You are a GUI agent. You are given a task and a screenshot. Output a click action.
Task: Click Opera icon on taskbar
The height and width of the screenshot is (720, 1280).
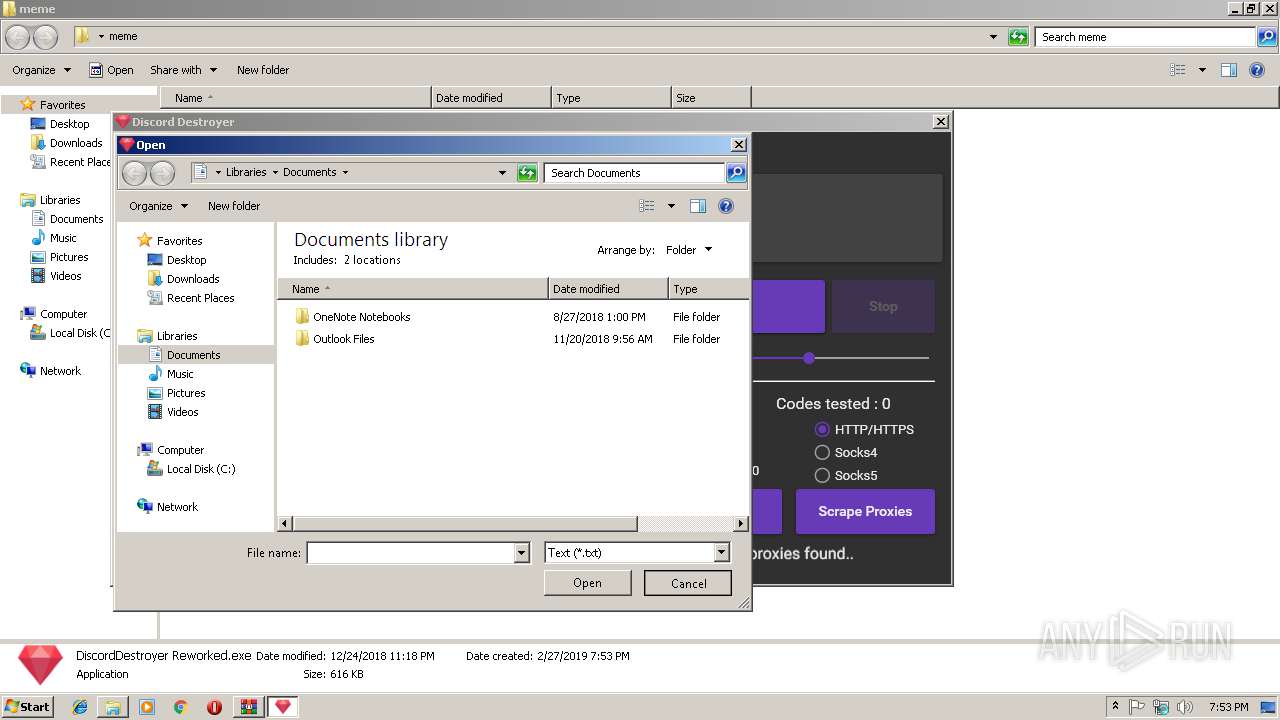[x=214, y=707]
